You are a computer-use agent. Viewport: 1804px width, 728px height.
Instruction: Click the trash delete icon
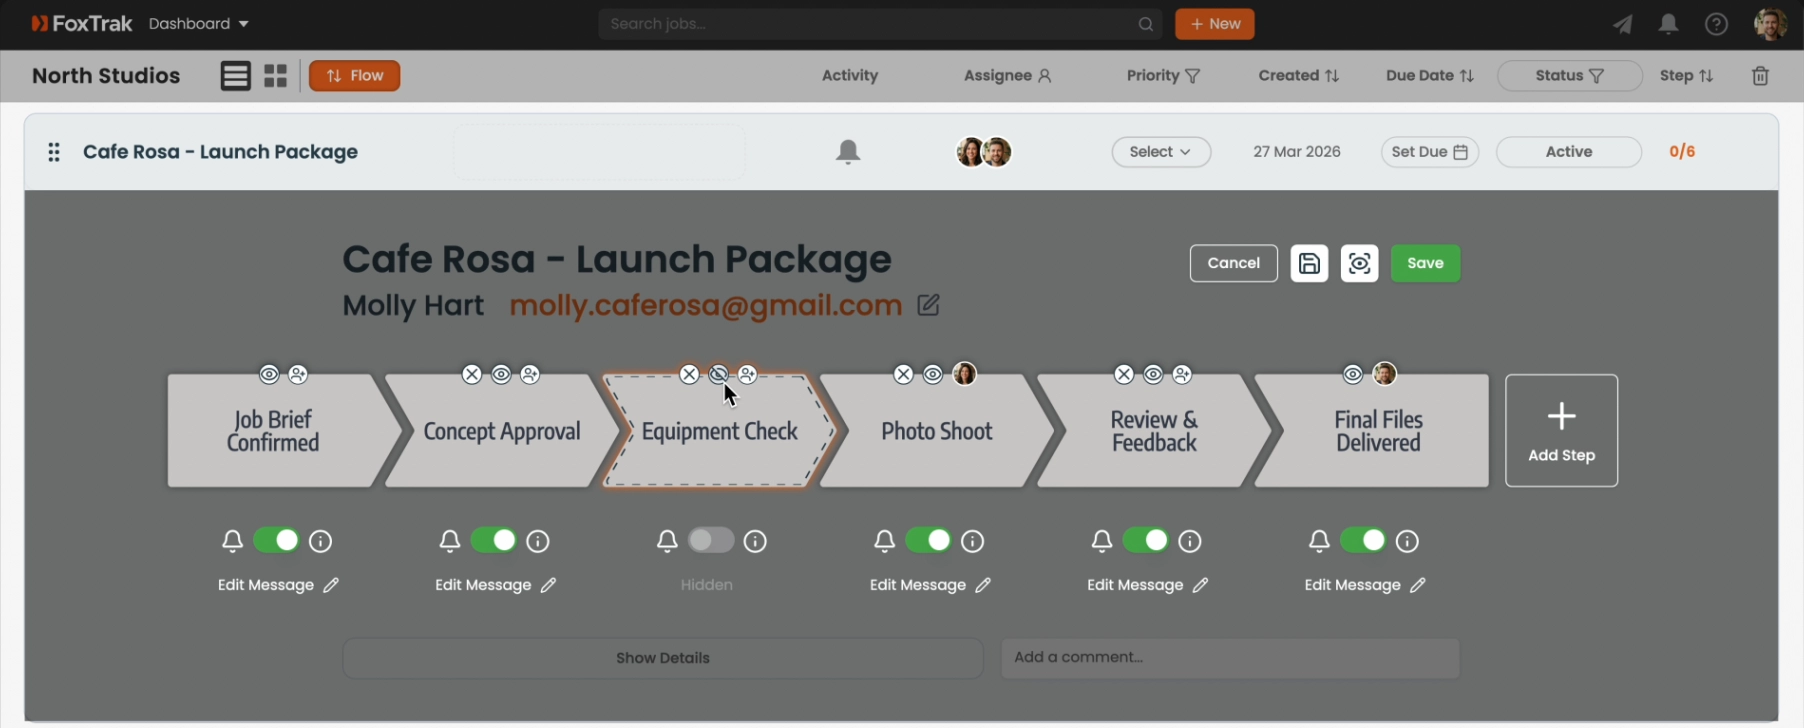point(1760,76)
